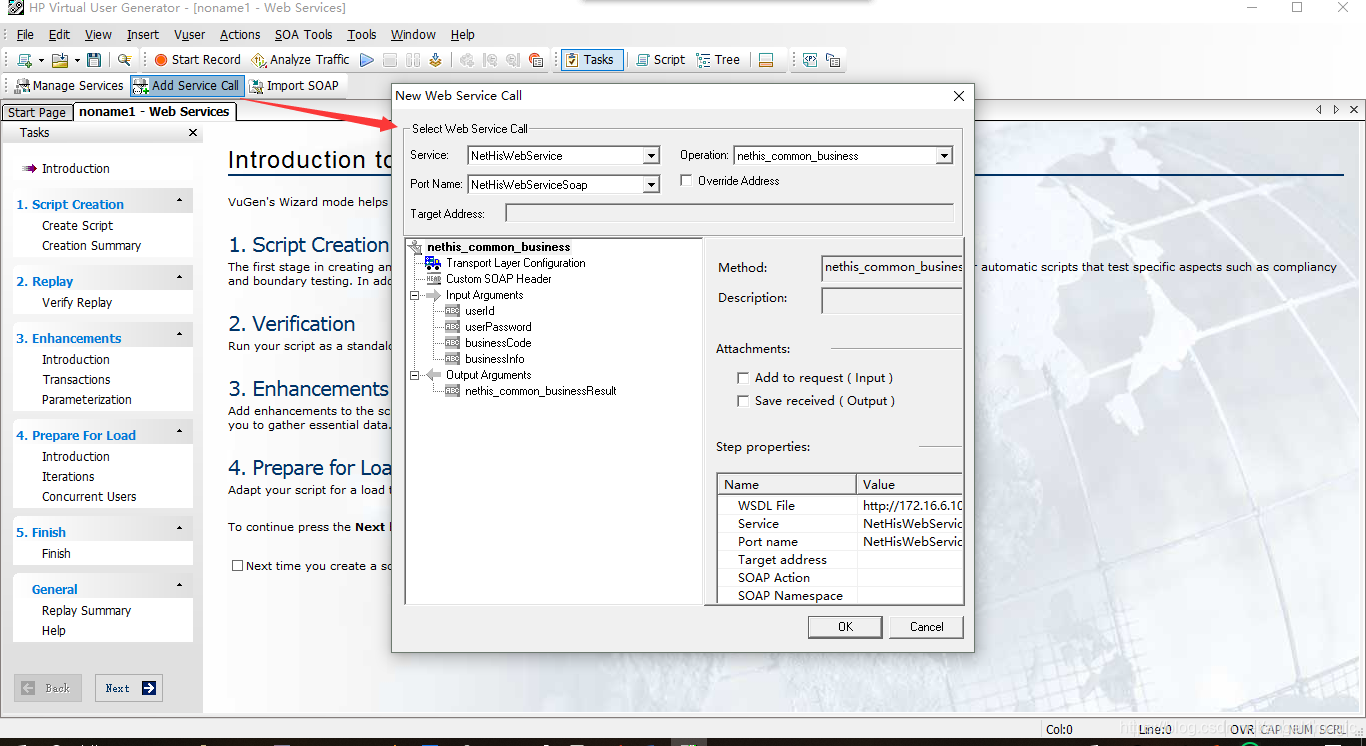Open the Window menu

click(413, 34)
